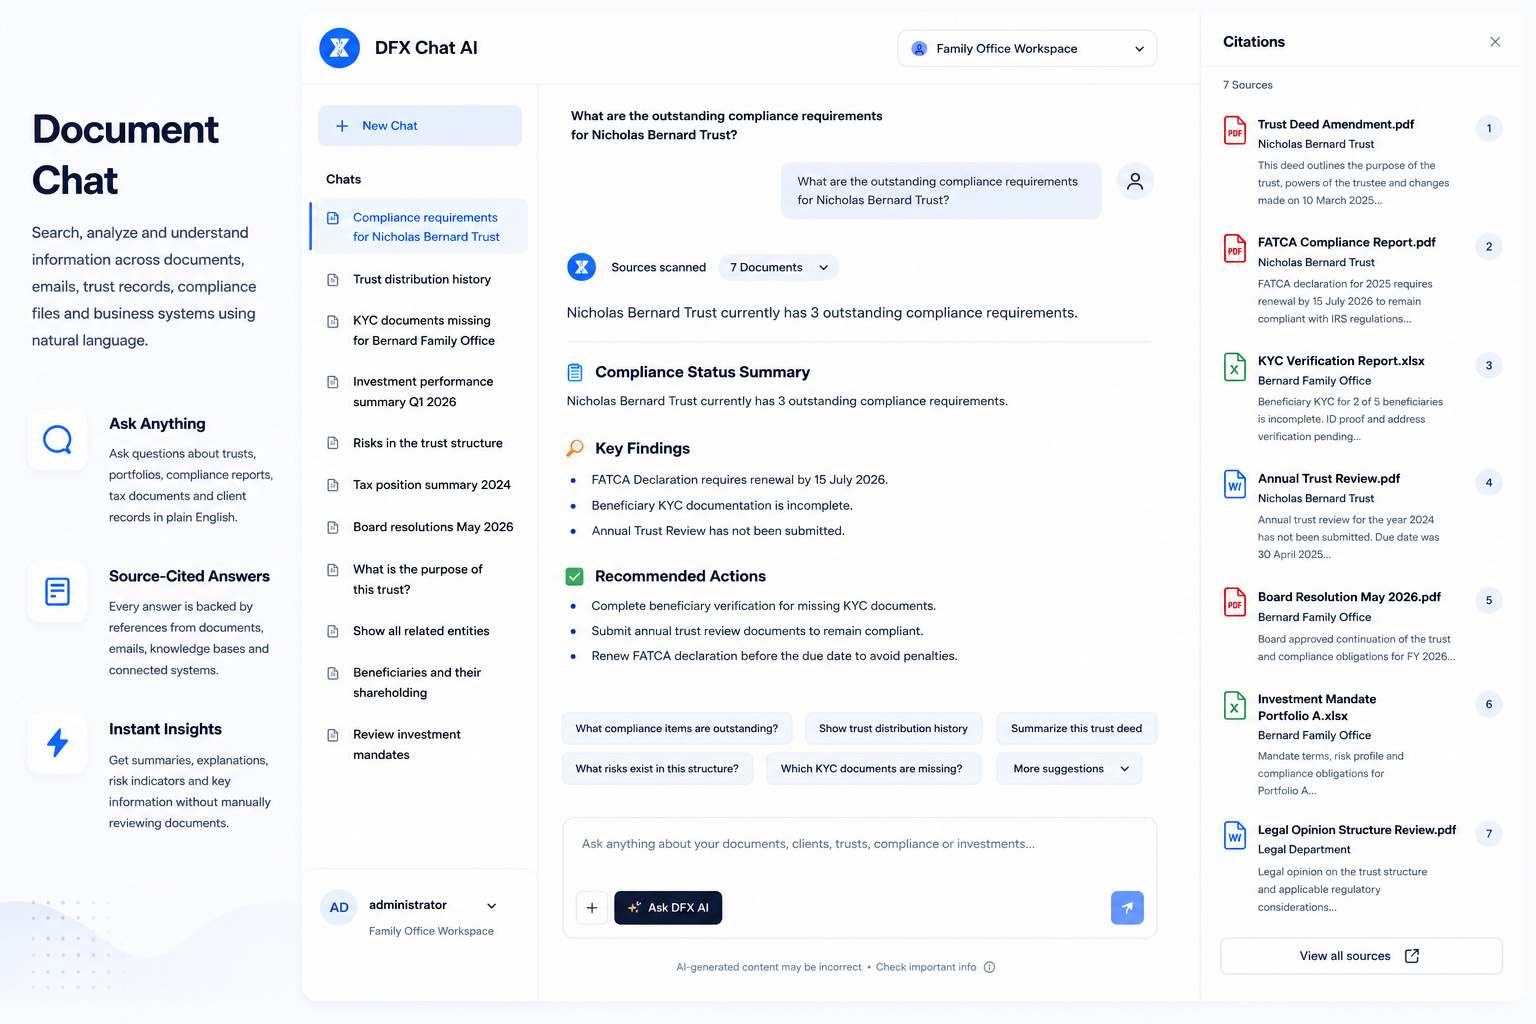Click the Ask Anything search icon
1536x1024 pixels.
click(x=58, y=439)
